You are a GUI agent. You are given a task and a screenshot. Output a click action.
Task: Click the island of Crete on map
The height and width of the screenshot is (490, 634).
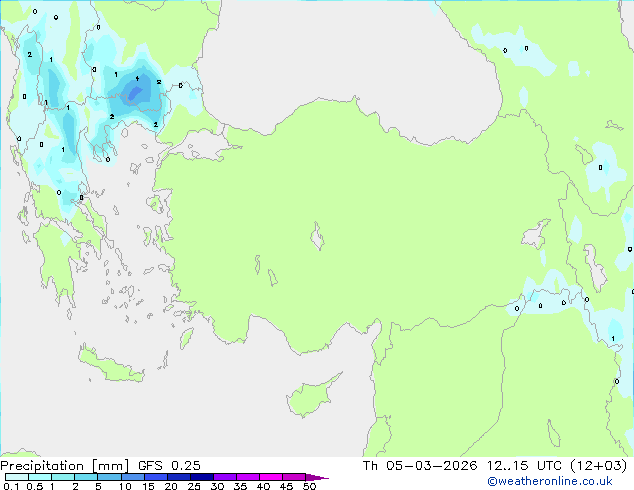111,366
